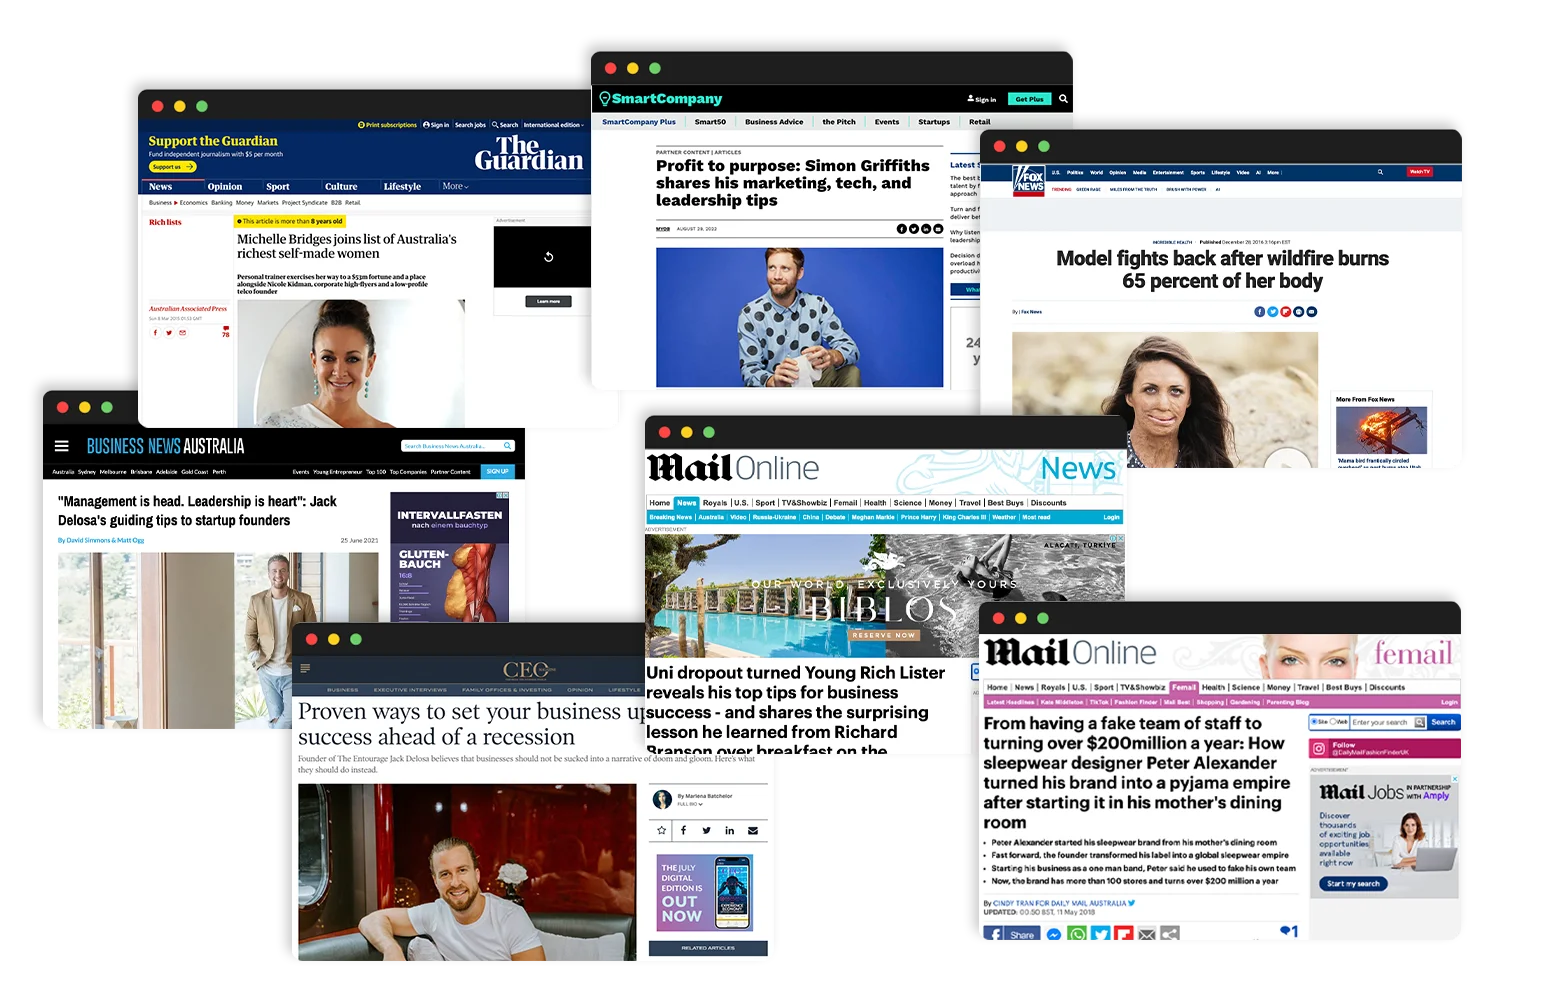The width and height of the screenshot is (1548, 1002).
Task: Share Fox News article on Twitter
Action: click(1272, 312)
